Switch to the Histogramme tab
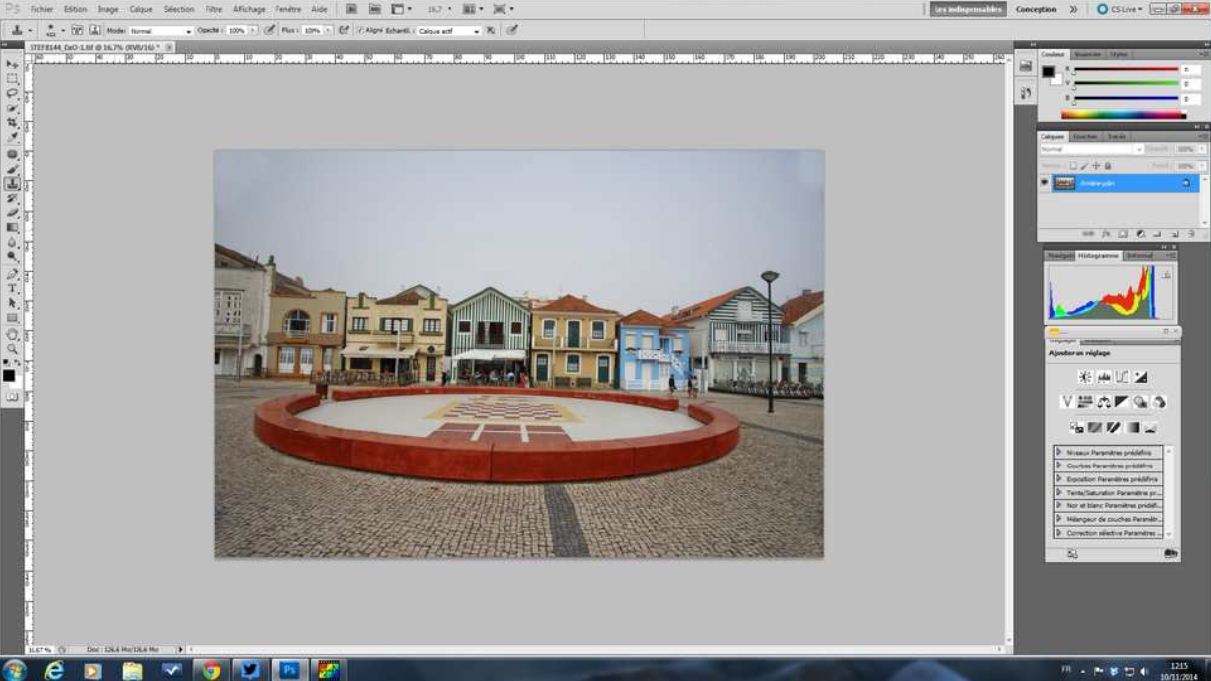Screen dimensions: 1211x681 coord(1098,256)
